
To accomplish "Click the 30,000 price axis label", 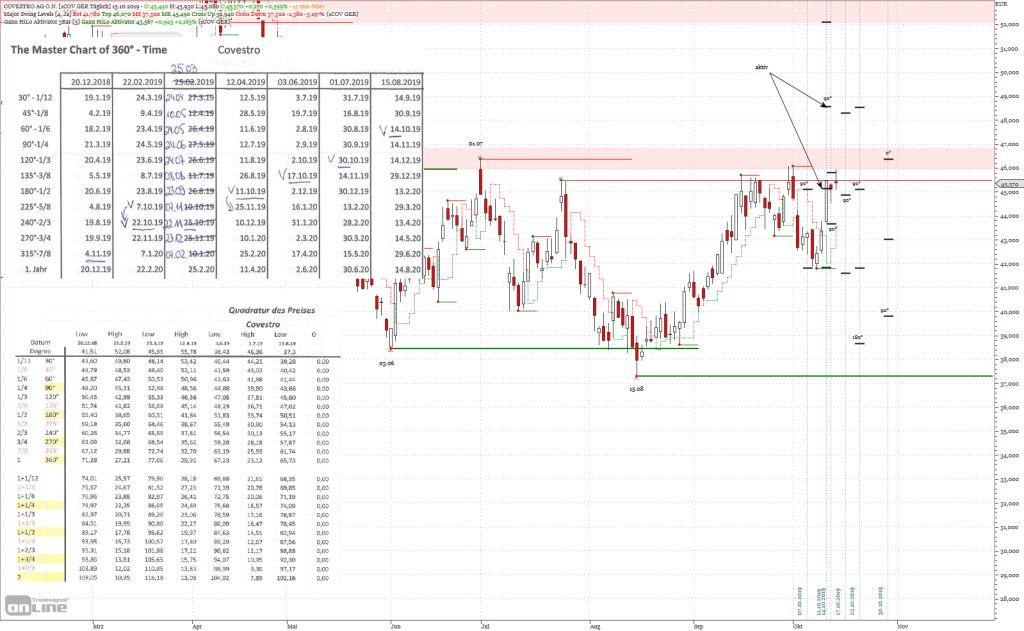I will coord(1010,551).
